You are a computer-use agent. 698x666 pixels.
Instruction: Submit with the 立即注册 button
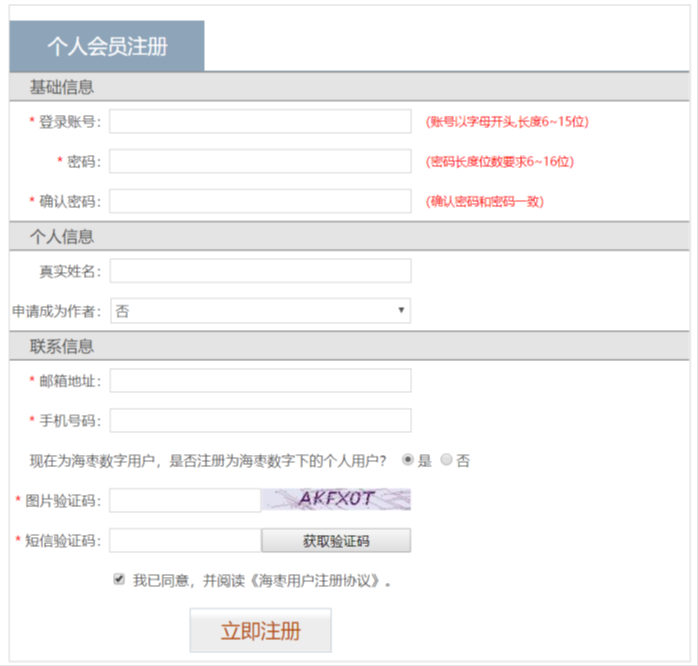(260, 631)
